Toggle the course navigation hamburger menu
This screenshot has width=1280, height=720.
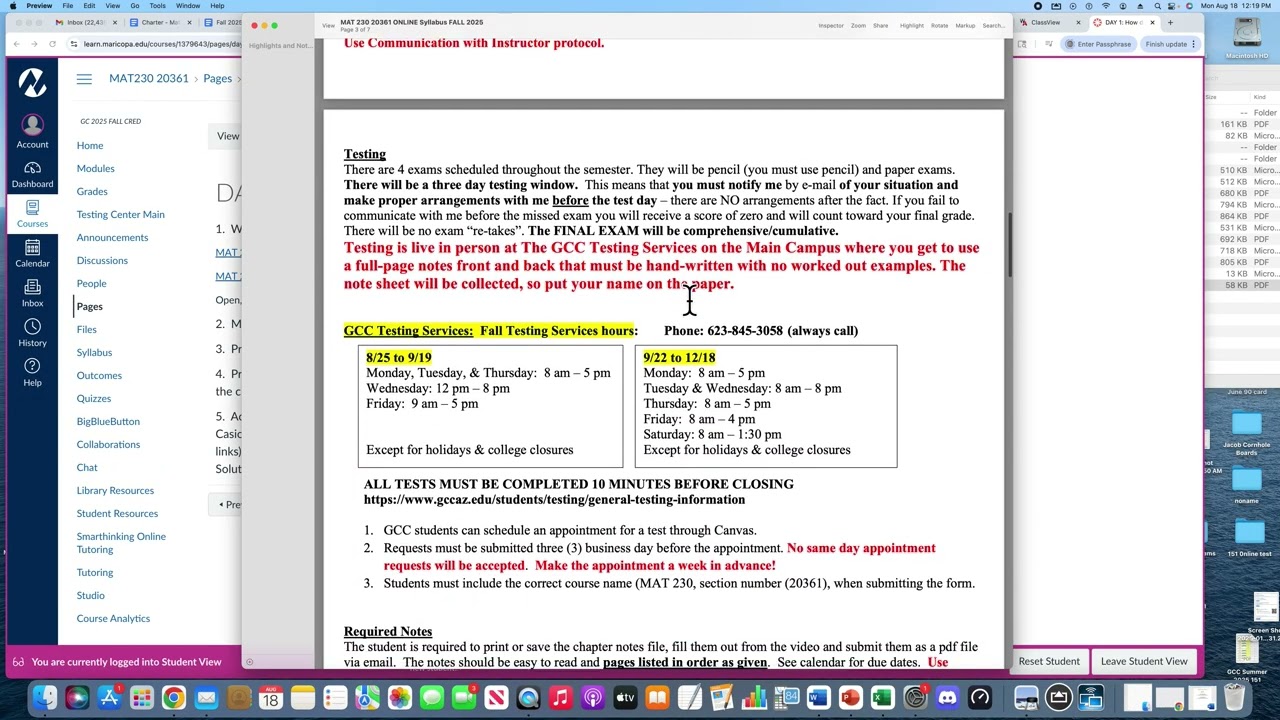(x=84, y=79)
